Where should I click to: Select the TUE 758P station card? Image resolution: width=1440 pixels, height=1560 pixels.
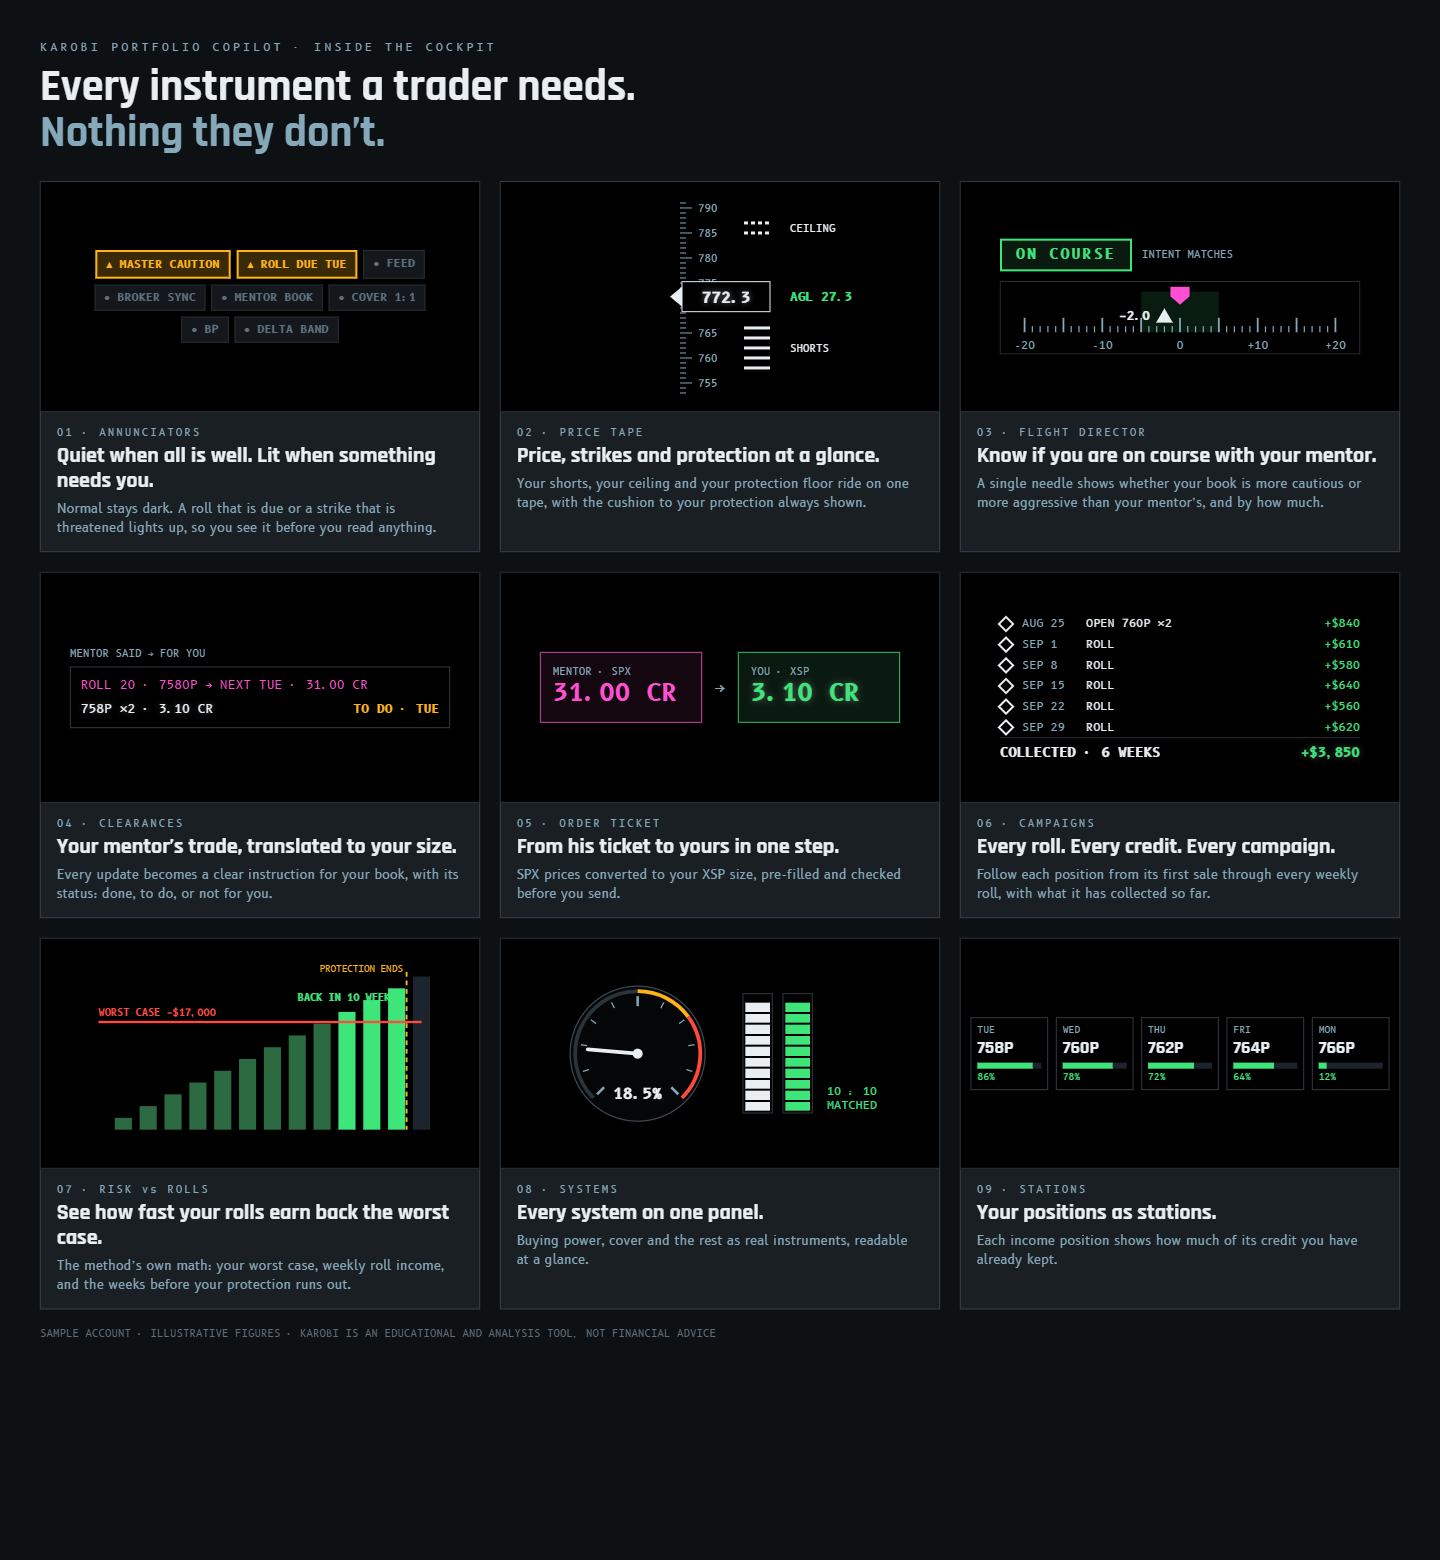coord(1009,1054)
